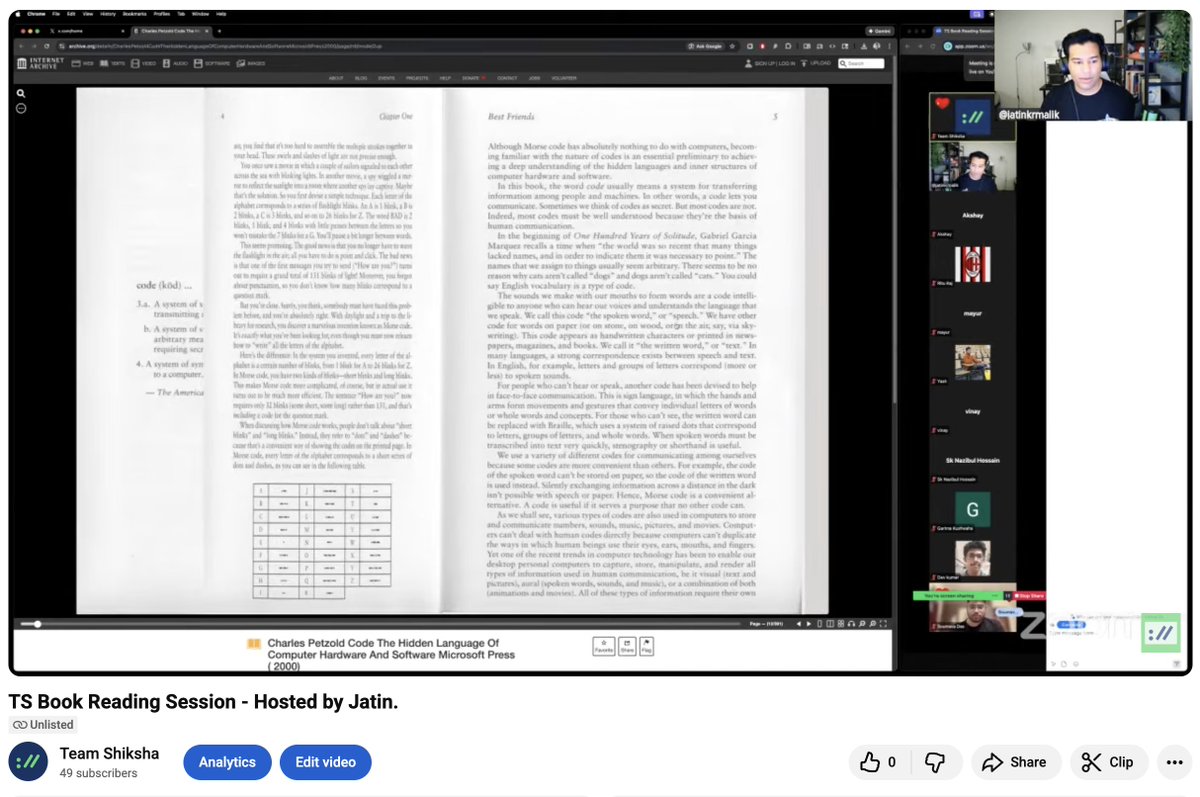Create a Clip using the scissors button
Image resolution: width=1200 pixels, height=797 pixels.
1108,762
